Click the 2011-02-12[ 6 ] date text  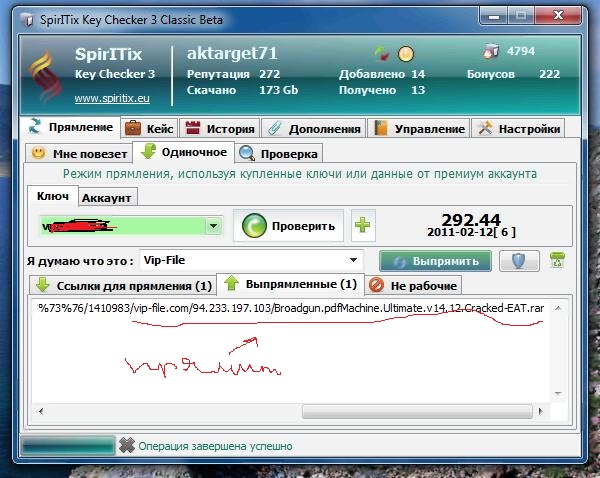pos(471,232)
